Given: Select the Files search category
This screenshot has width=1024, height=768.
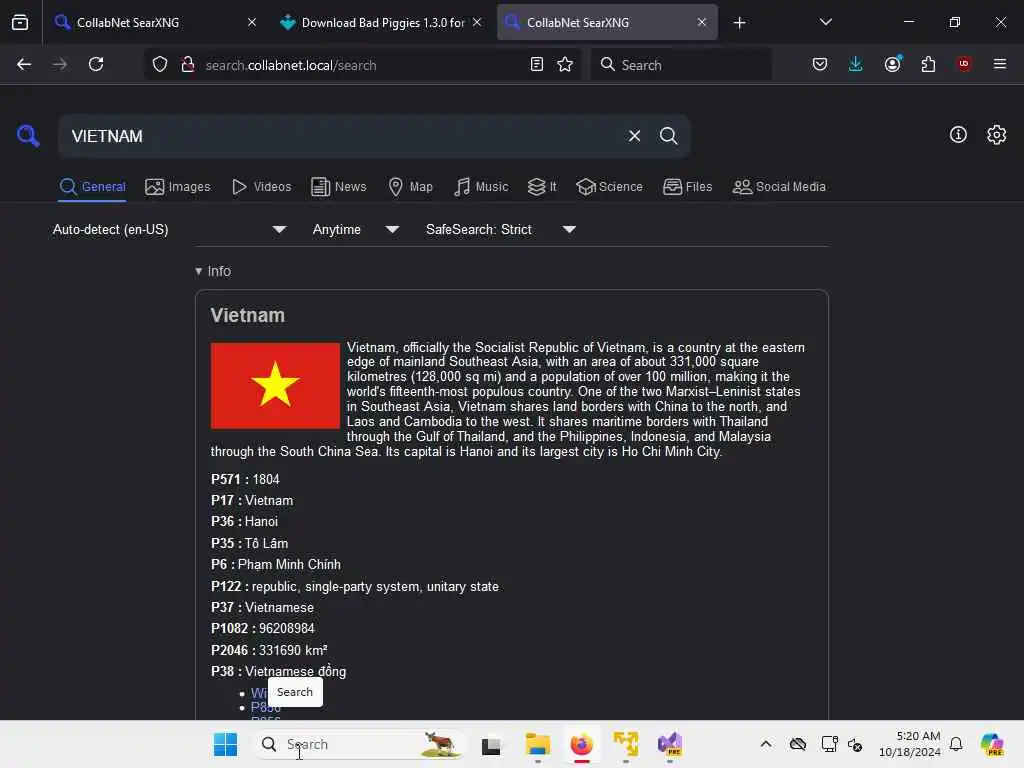Looking at the screenshot, I should [x=688, y=187].
